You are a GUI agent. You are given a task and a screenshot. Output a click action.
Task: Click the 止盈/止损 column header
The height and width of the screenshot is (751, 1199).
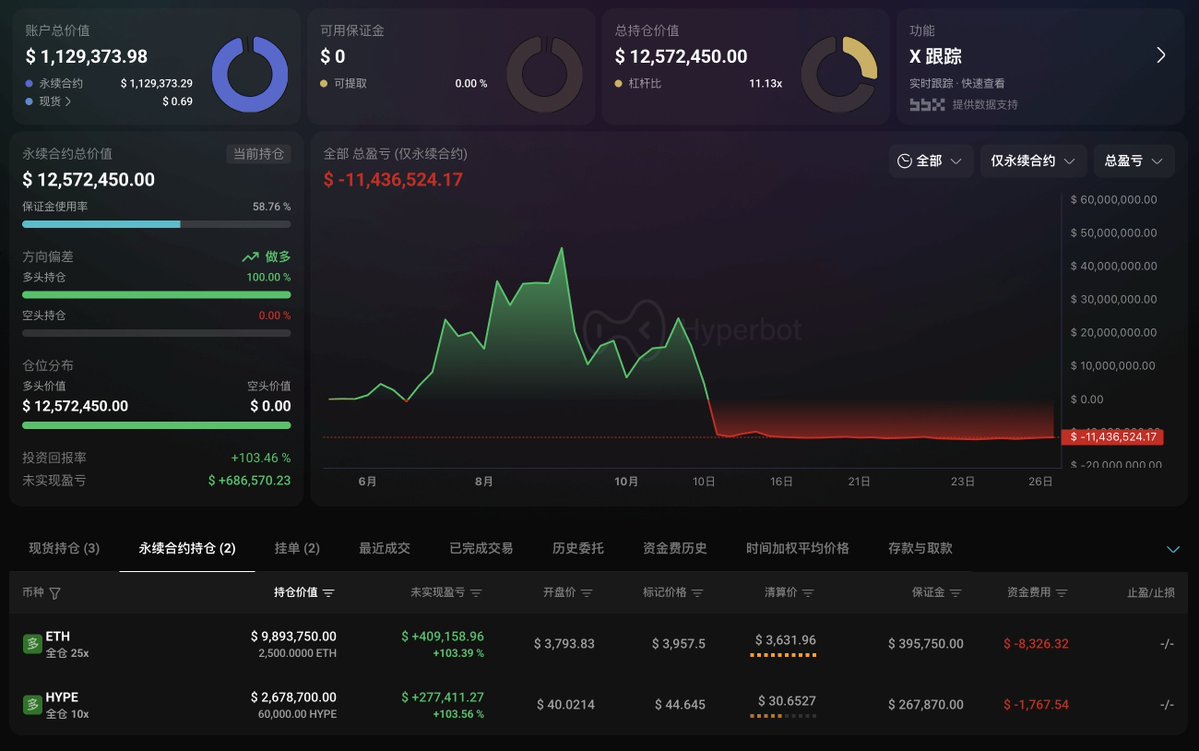point(1151,593)
